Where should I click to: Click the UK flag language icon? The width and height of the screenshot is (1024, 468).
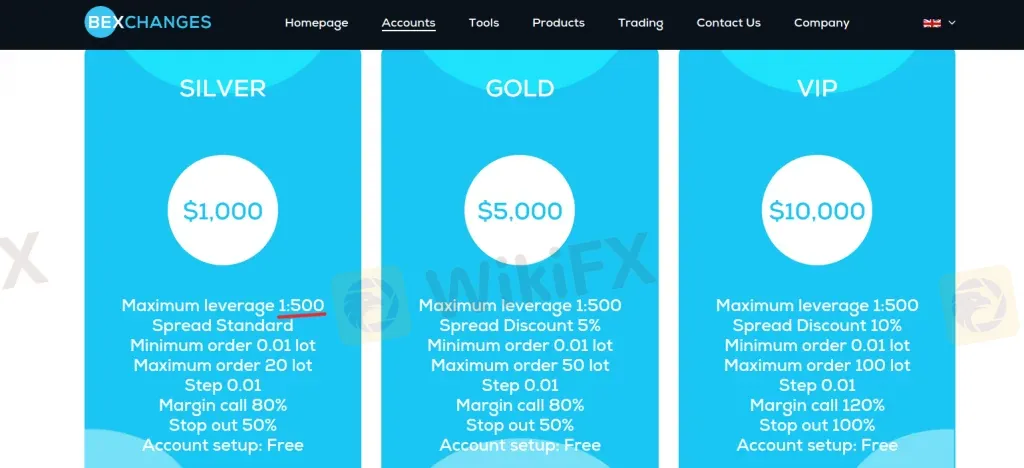coord(931,23)
